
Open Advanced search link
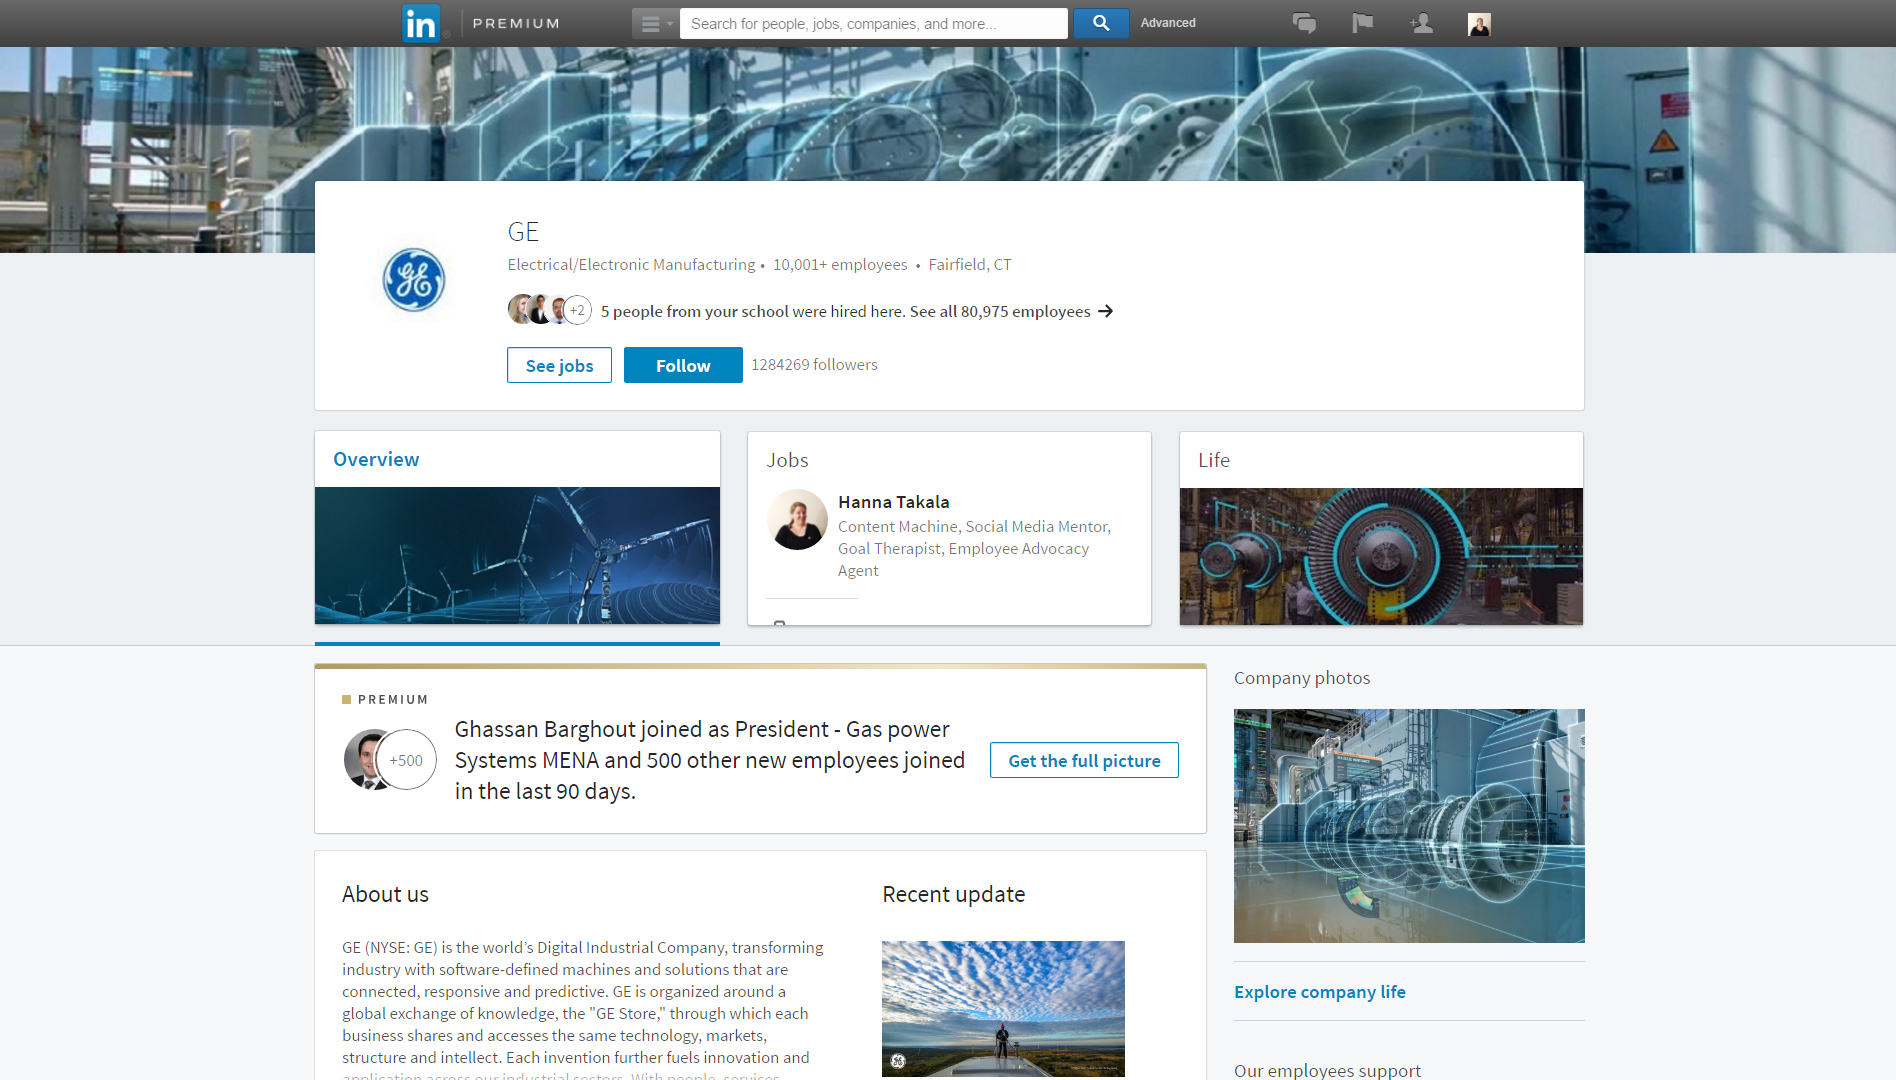tap(1168, 23)
